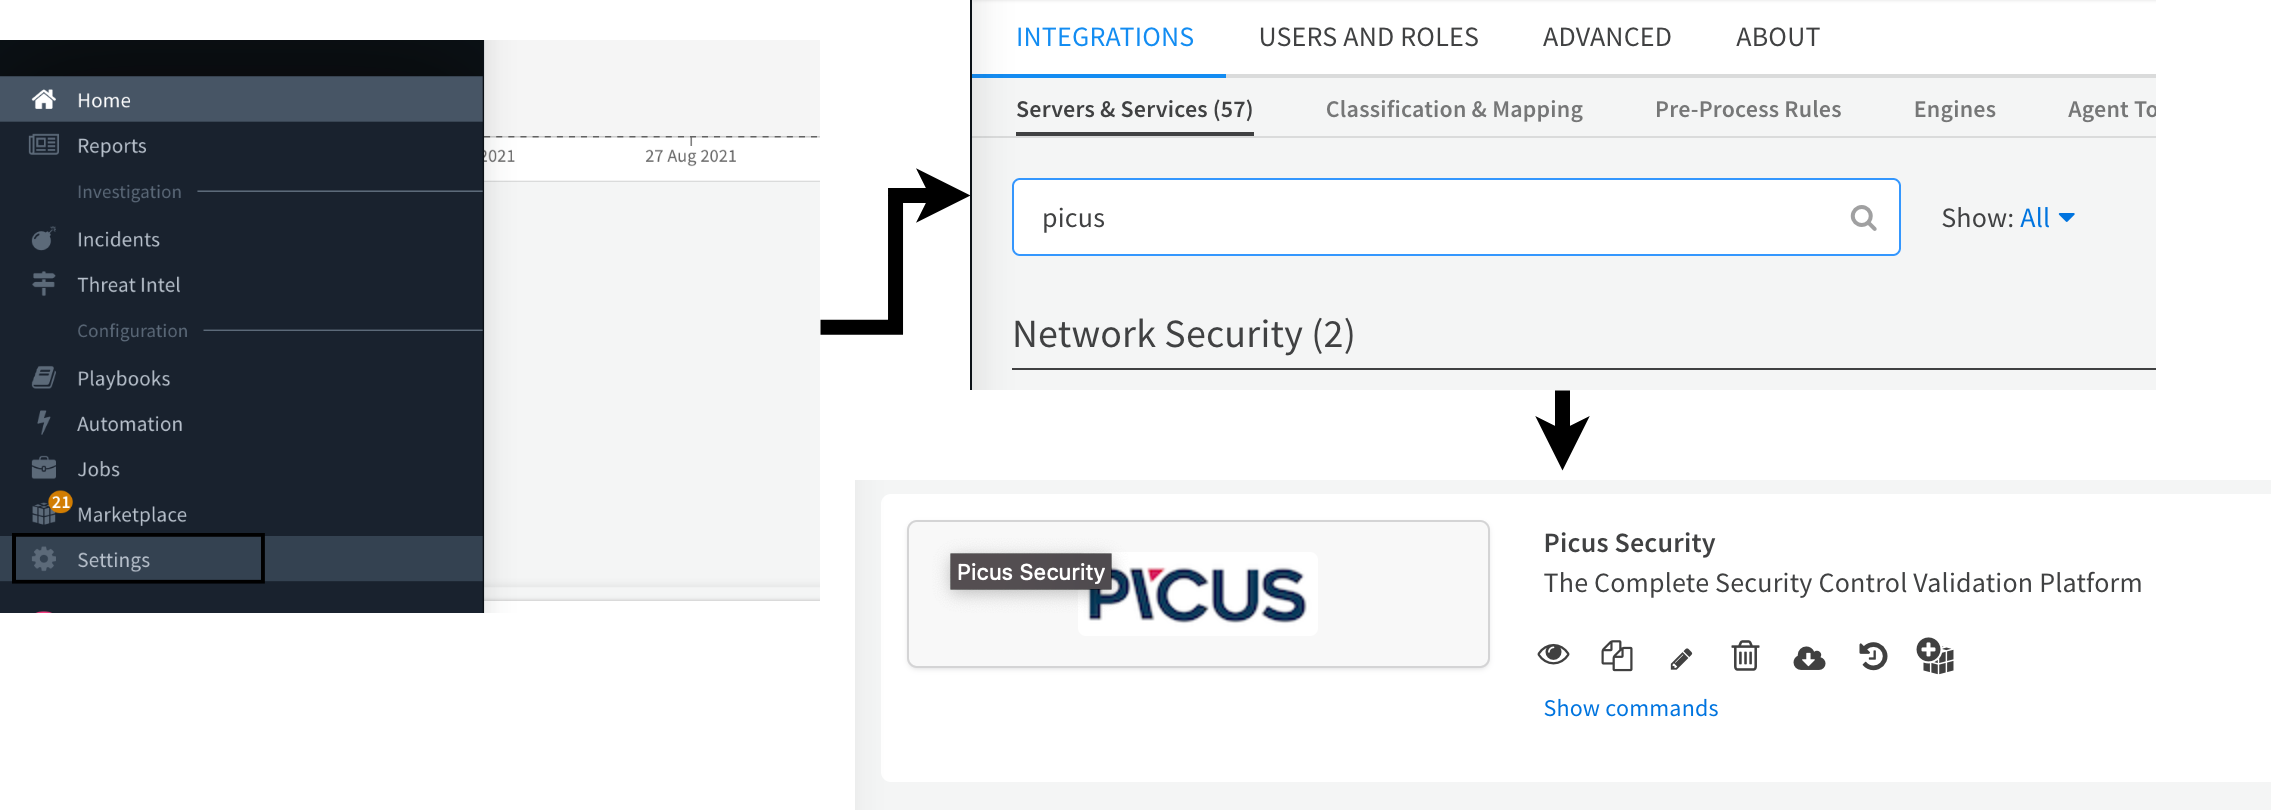This screenshot has width=2272, height=811.
Task: Click the search magnifier icon in search box
Action: click(x=1863, y=217)
